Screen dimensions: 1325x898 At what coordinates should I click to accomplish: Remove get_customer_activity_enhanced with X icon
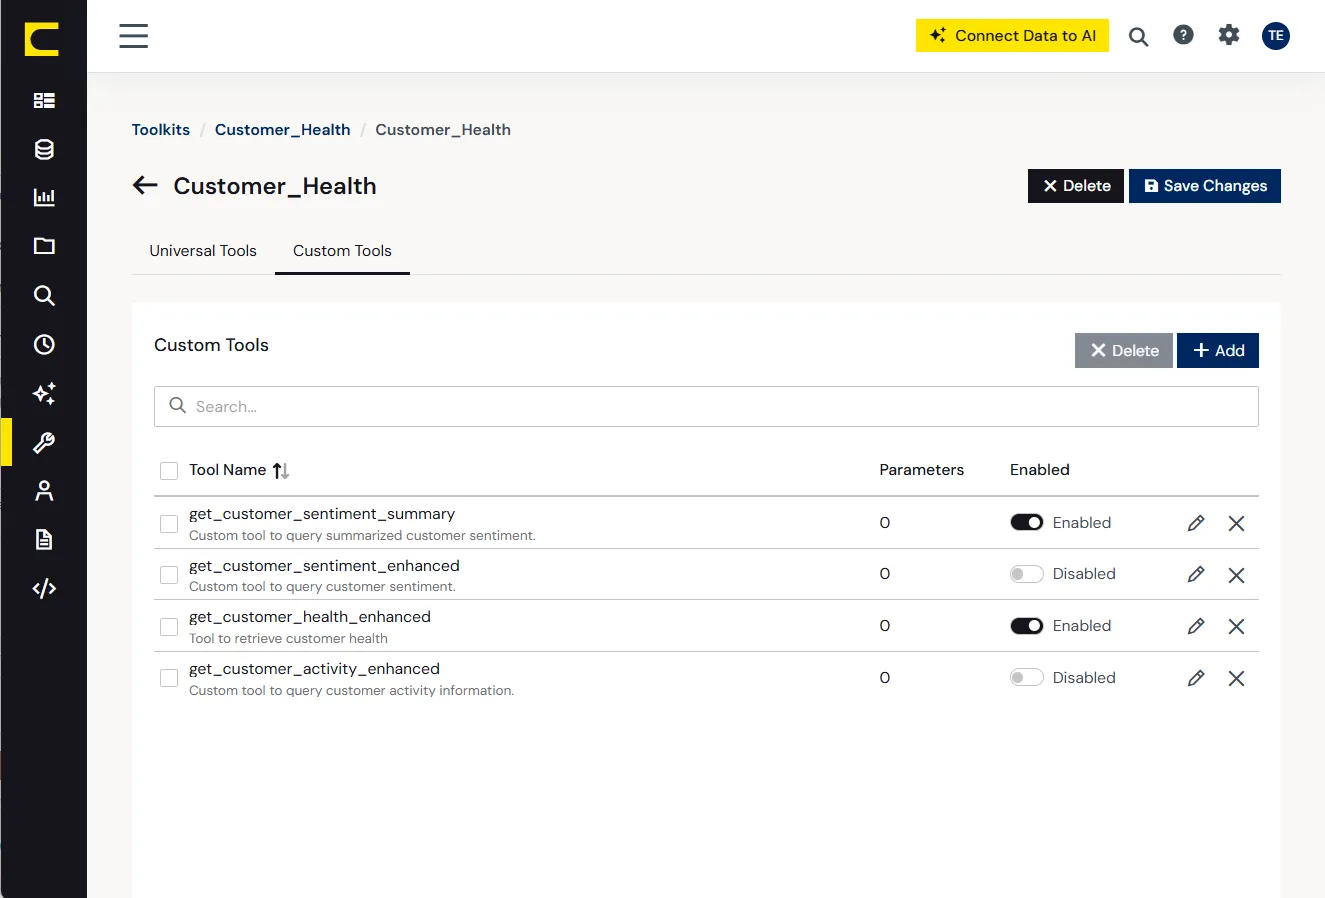1236,679
